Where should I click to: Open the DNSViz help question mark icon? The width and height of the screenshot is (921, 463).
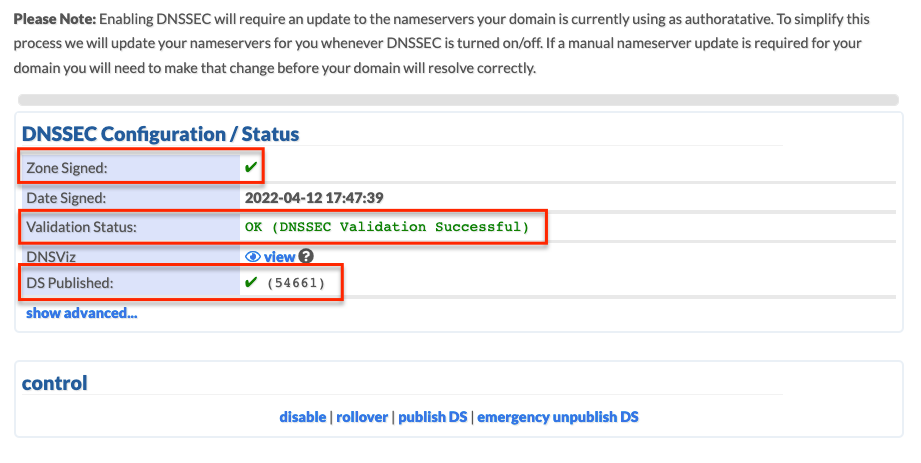point(306,256)
